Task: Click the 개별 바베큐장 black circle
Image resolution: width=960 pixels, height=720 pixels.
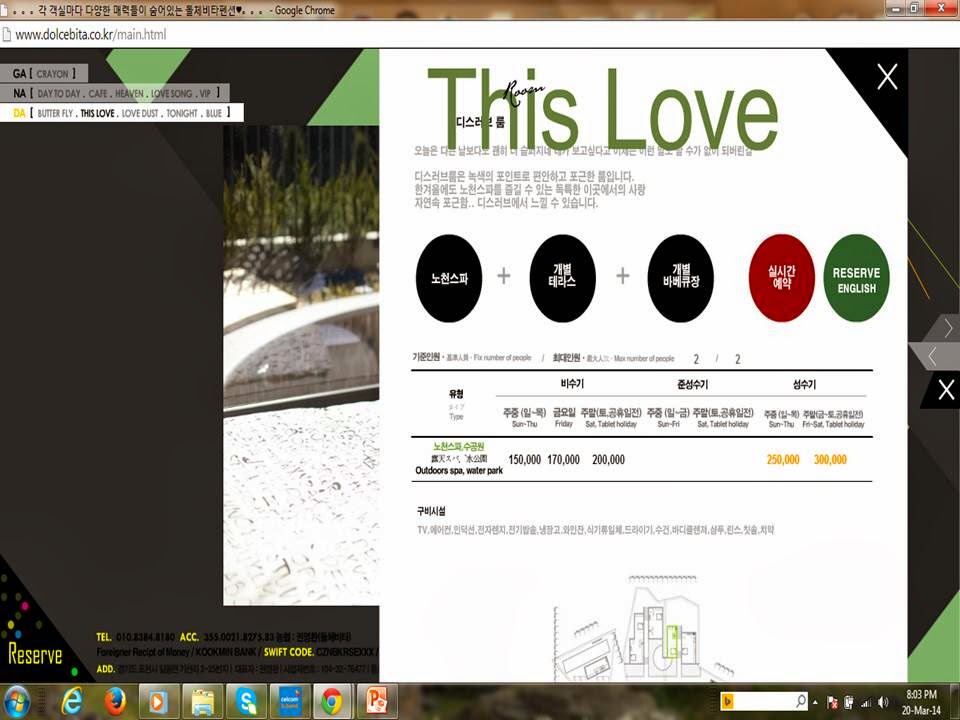Action: pos(681,277)
